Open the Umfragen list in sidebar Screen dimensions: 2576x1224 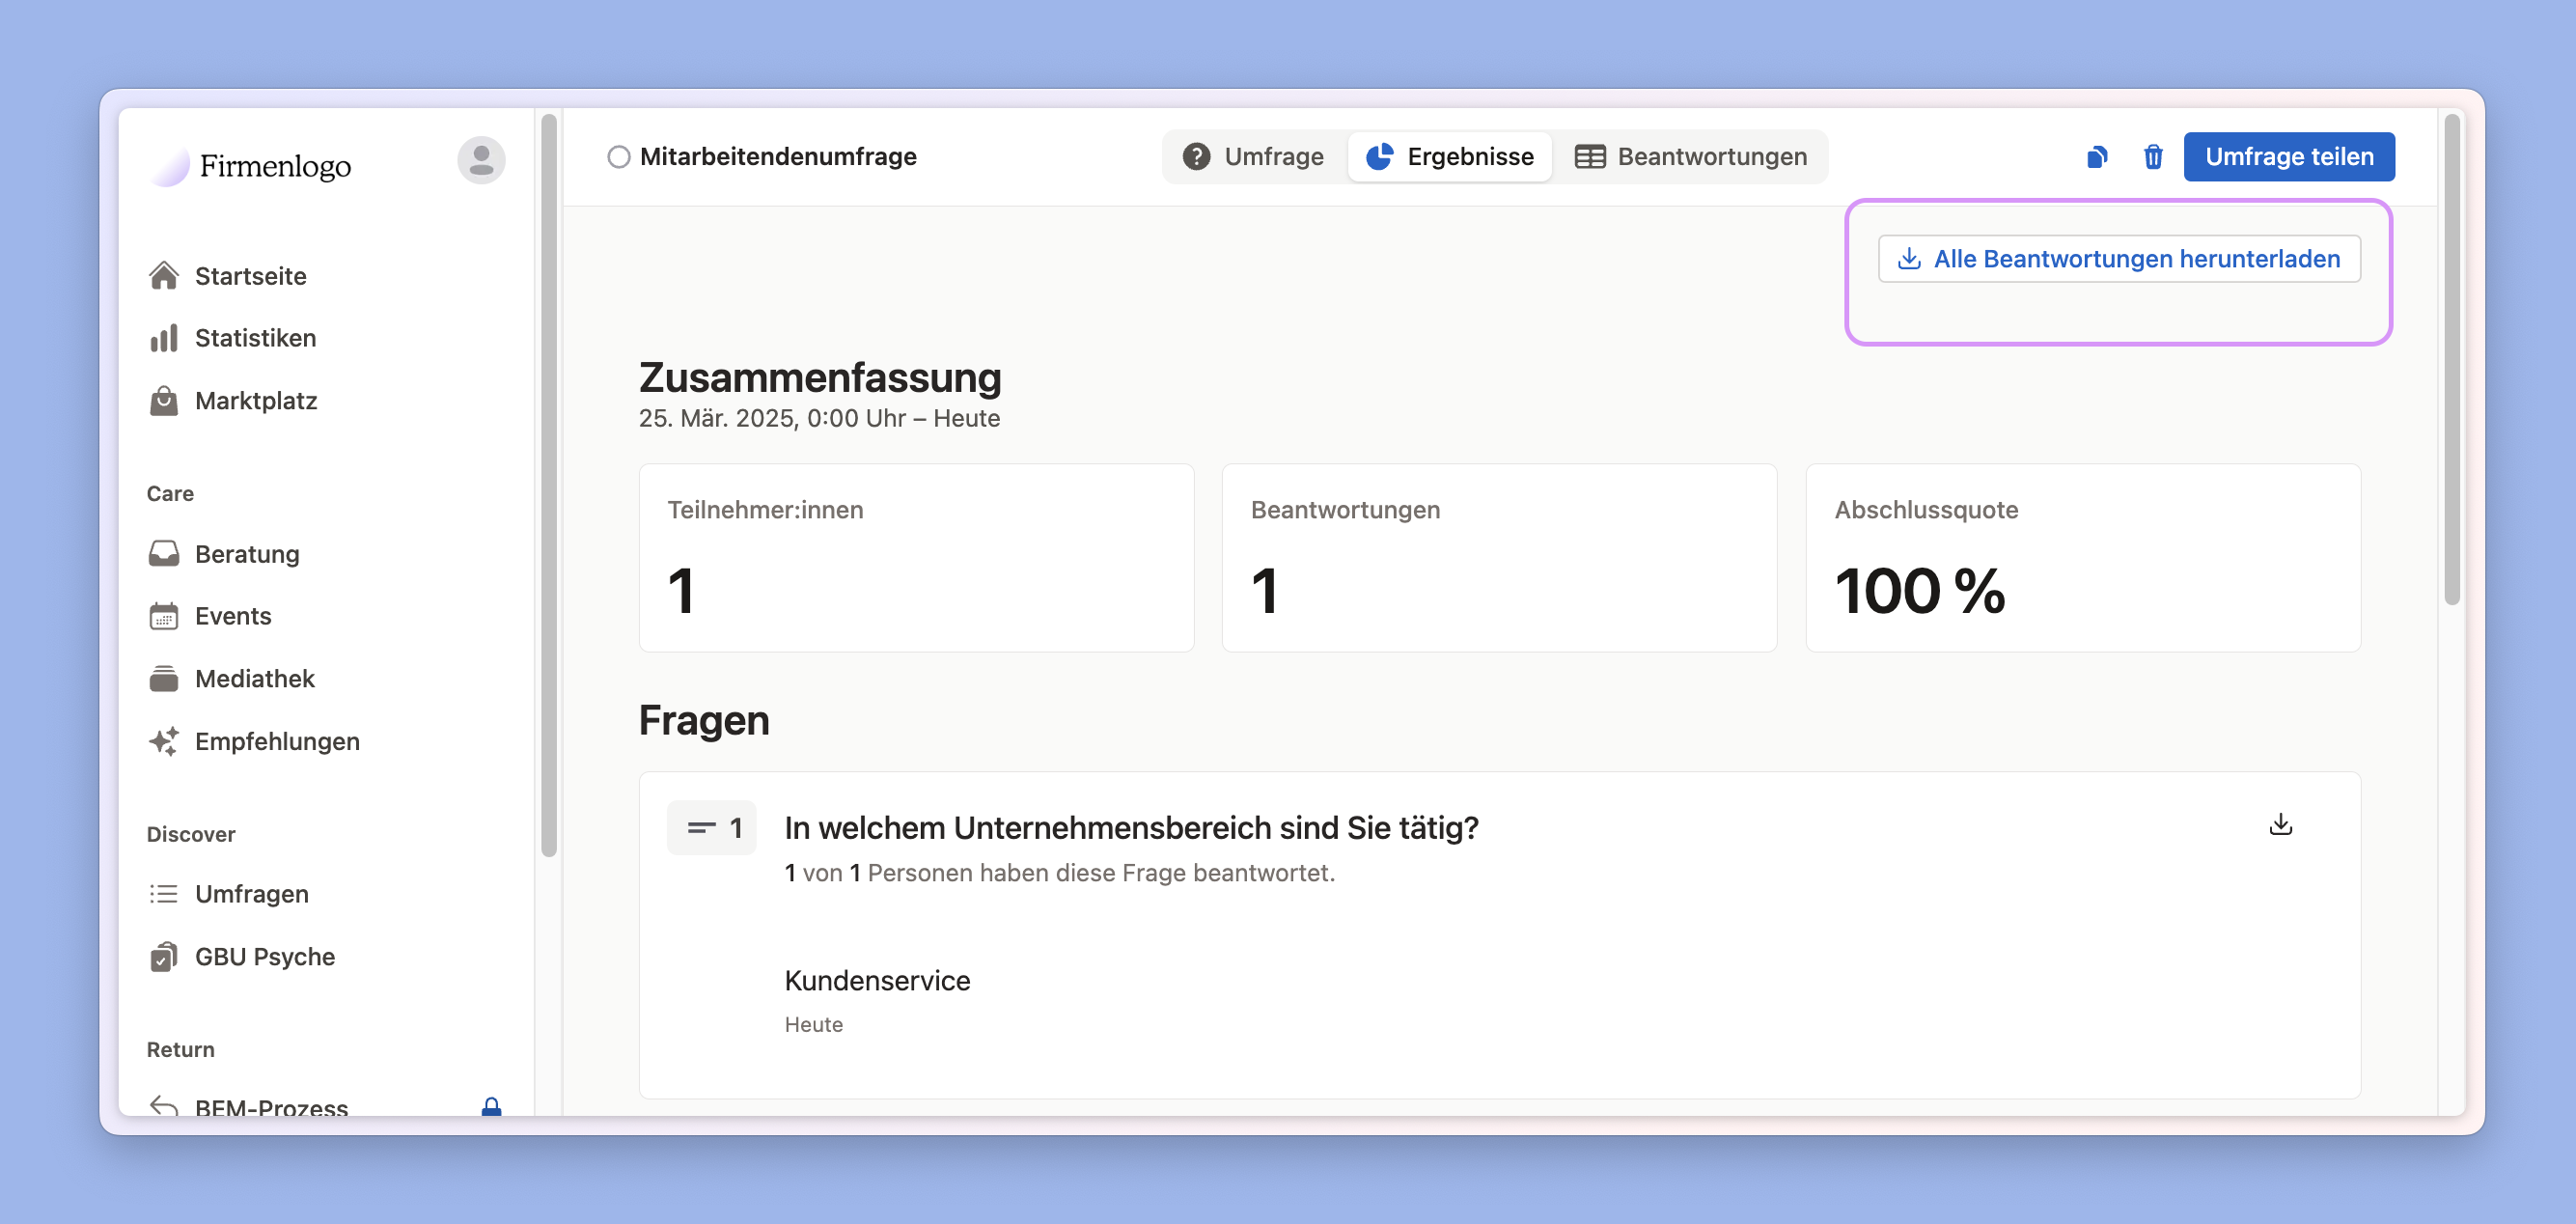click(x=251, y=894)
